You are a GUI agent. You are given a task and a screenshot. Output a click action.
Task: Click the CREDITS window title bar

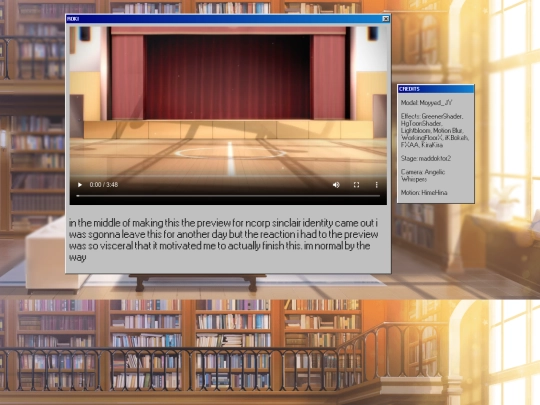(436, 89)
